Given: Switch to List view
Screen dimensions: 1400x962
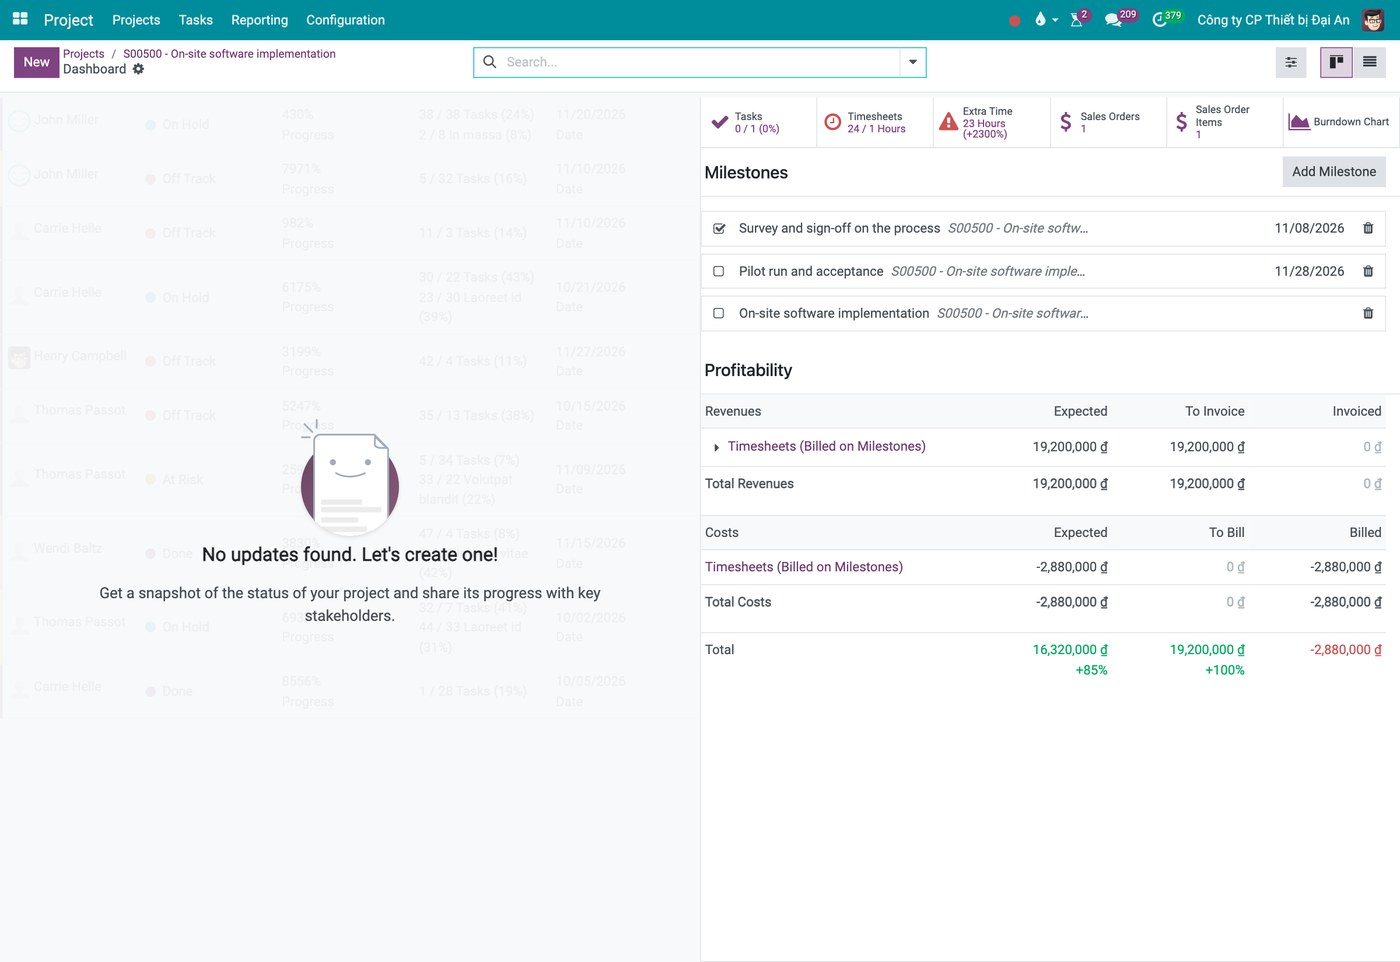Looking at the screenshot, I should pos(1369,62).
